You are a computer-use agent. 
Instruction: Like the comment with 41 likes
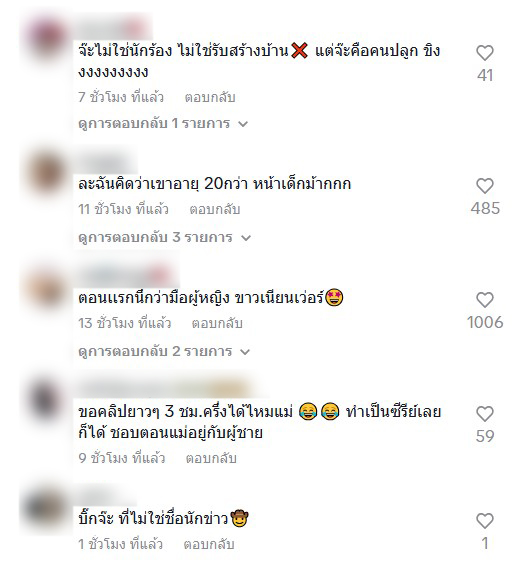click(485, 53)
